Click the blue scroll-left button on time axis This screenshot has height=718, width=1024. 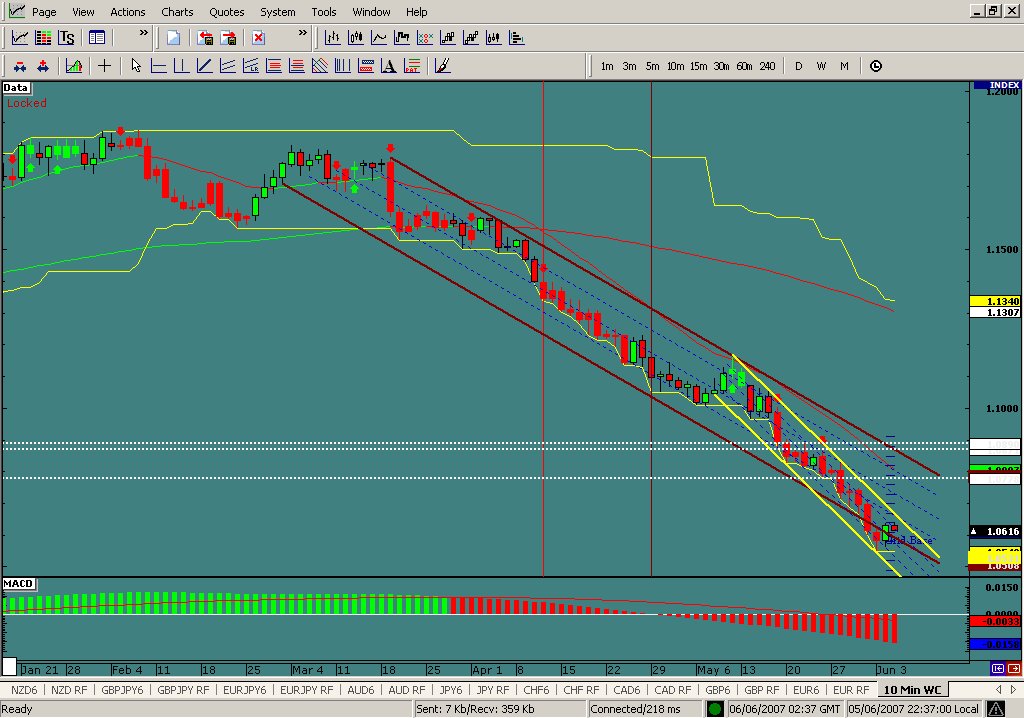click(x=997, y=668)
